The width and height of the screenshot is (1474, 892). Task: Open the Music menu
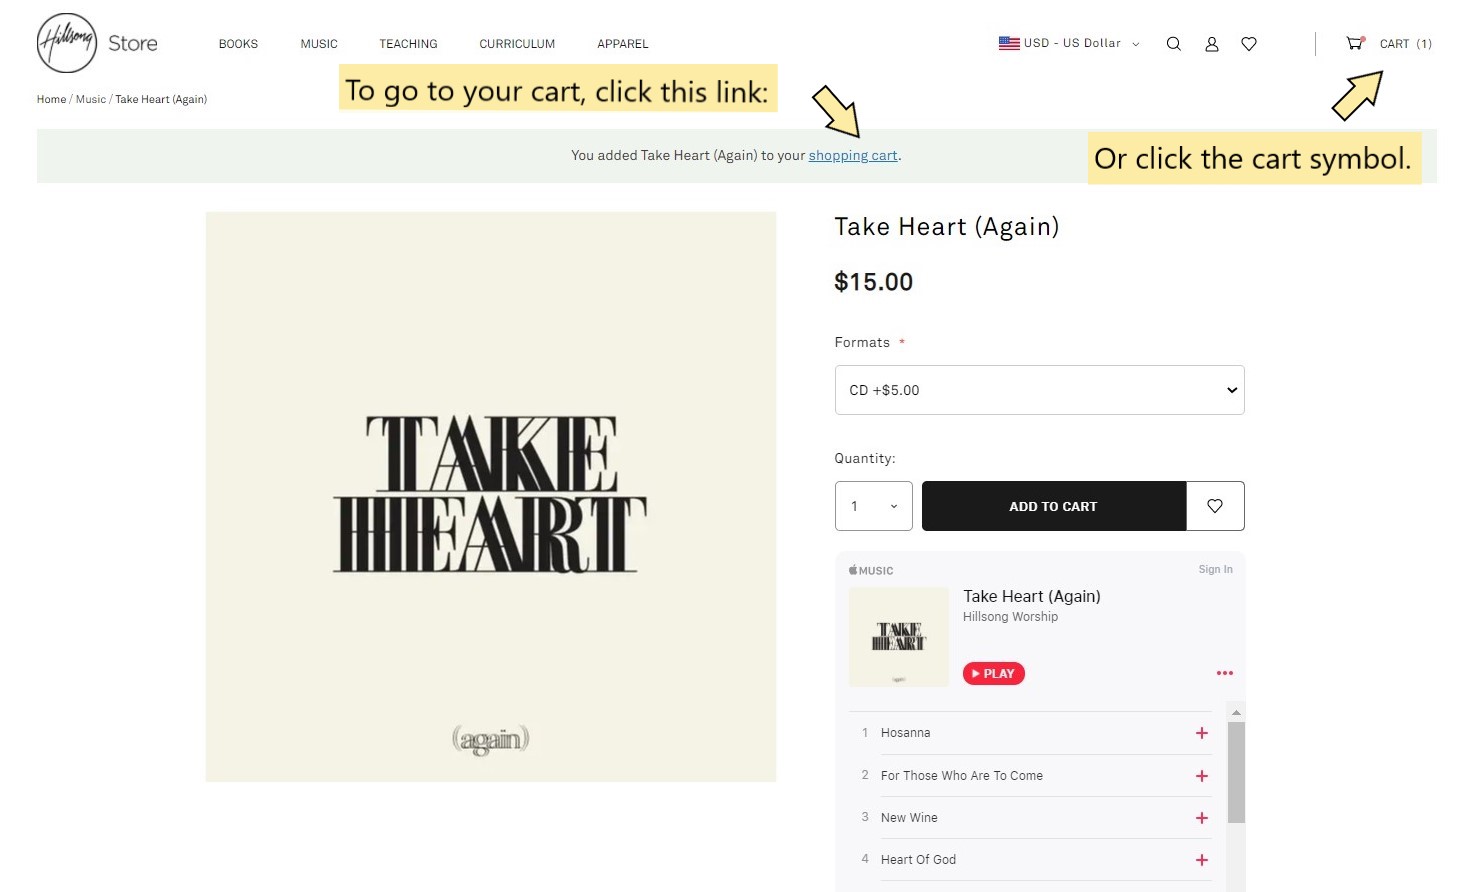click(319, 44)
